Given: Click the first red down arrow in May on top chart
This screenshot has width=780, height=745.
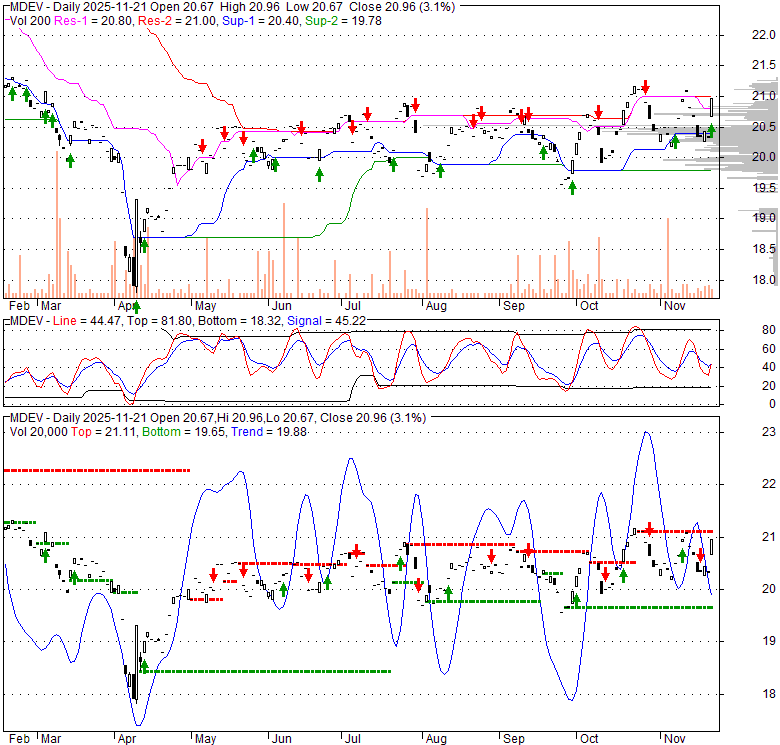Looking at the screenshot, I should tap(224, 133).
